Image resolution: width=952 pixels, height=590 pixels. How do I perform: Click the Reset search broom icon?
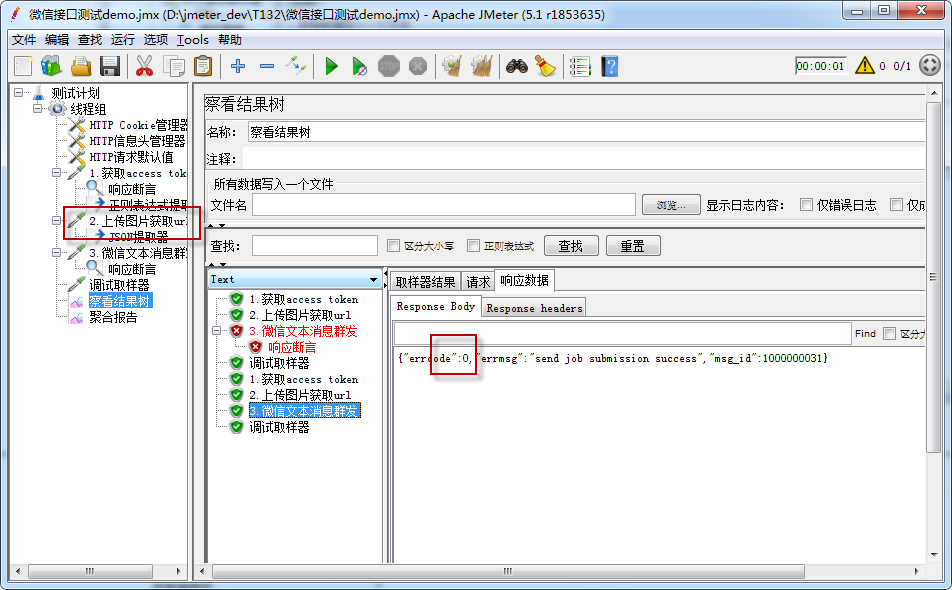(x=545, y=66)
